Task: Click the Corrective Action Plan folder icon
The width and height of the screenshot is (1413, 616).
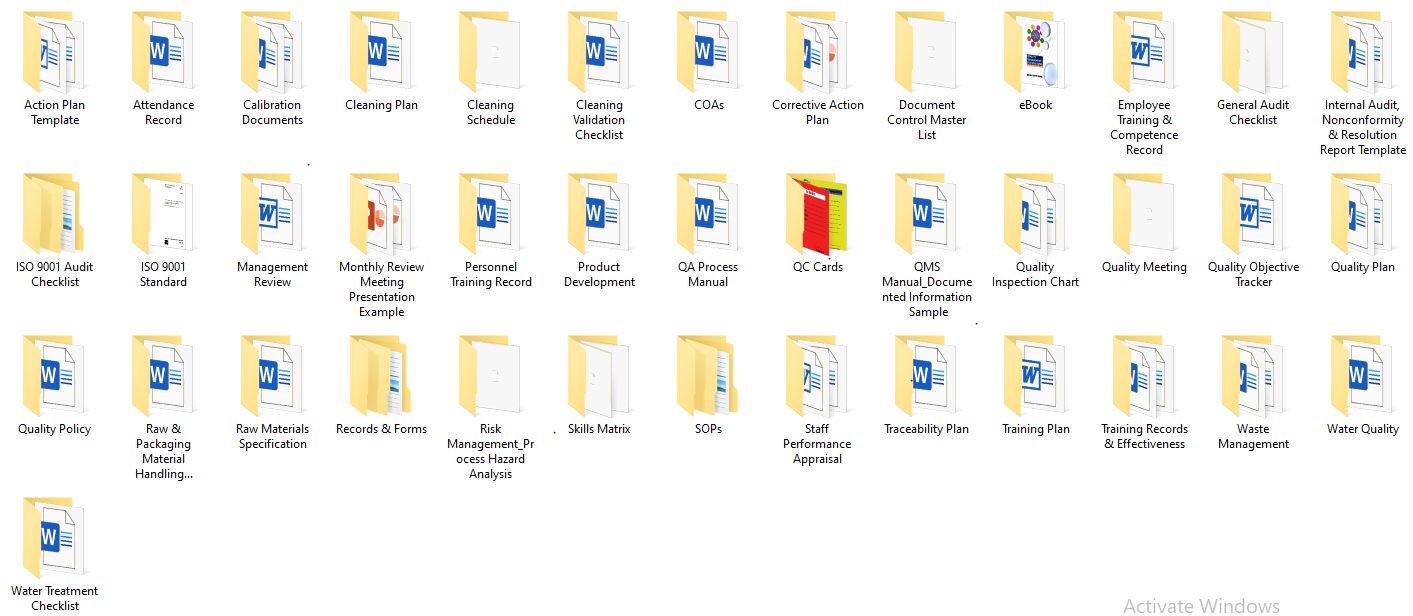Action: click(817, 53)
